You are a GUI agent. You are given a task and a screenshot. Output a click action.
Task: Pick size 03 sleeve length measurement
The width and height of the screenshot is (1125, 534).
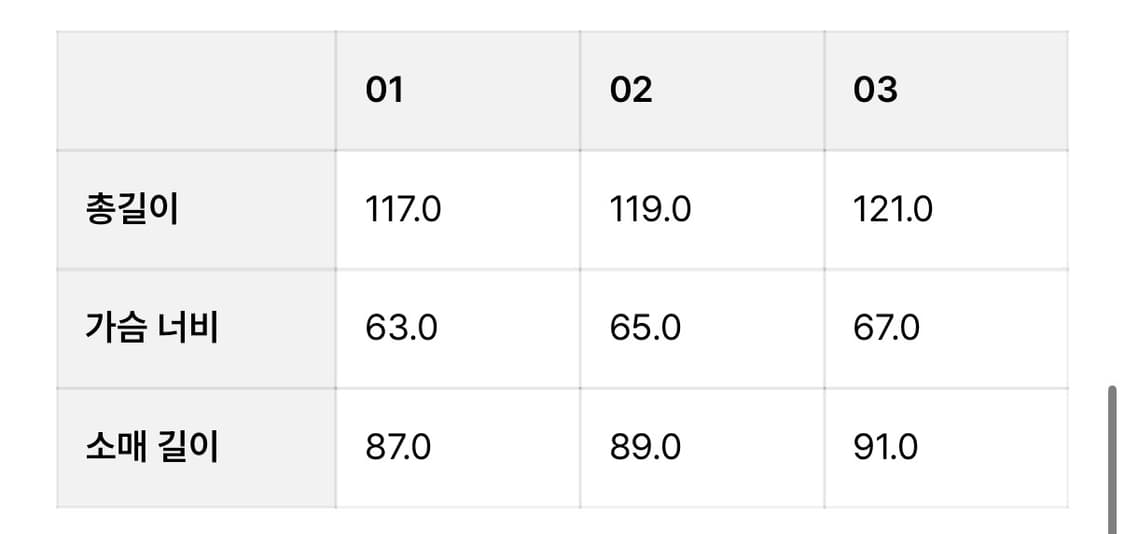[885, 446]
